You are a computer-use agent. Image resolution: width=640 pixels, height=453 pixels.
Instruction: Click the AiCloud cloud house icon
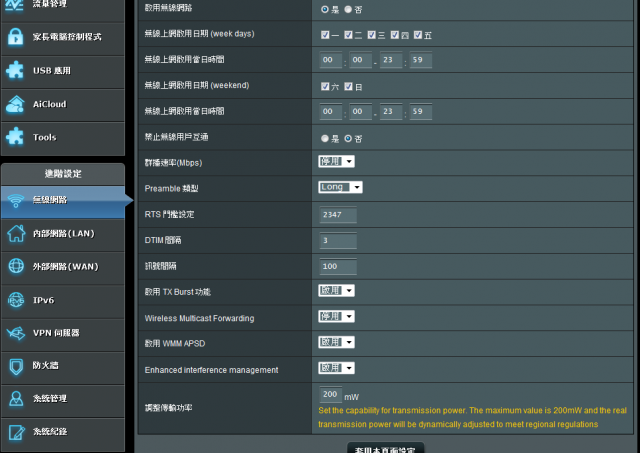15,104
